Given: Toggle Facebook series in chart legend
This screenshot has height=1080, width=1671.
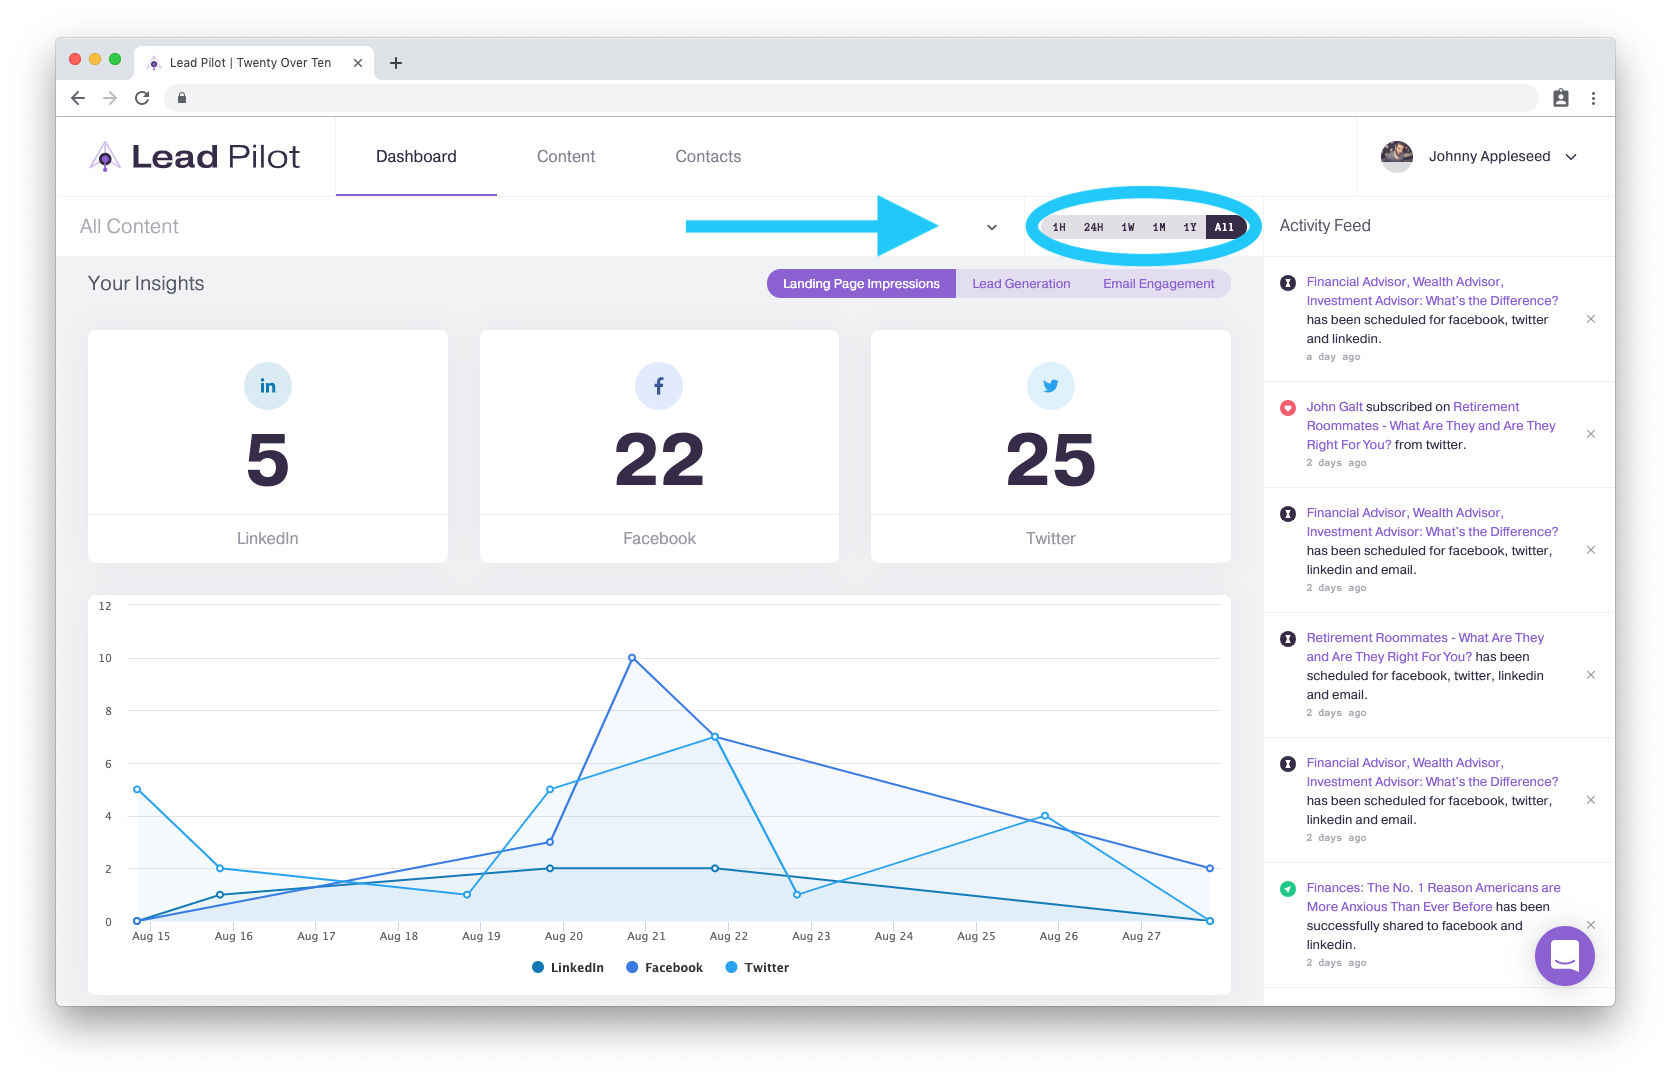Looking at the screenshot, I should [x=664, y=967].
